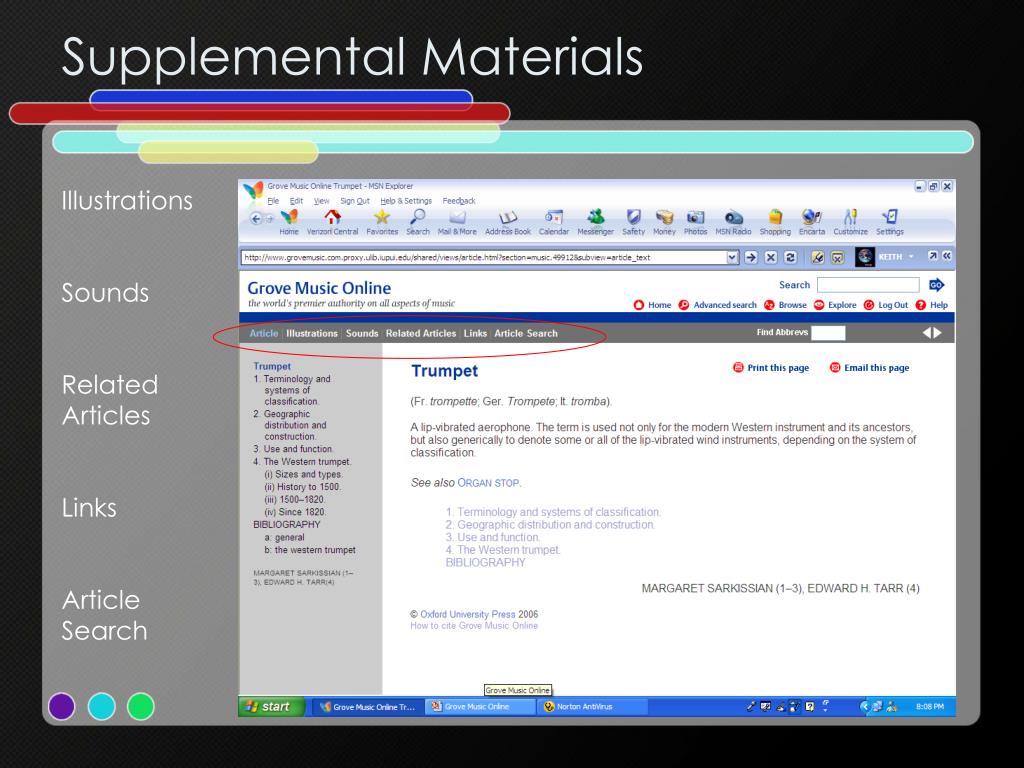Viewport: 1024px width, 768px height.
Task: Open Photos
Action: point(696,223)
